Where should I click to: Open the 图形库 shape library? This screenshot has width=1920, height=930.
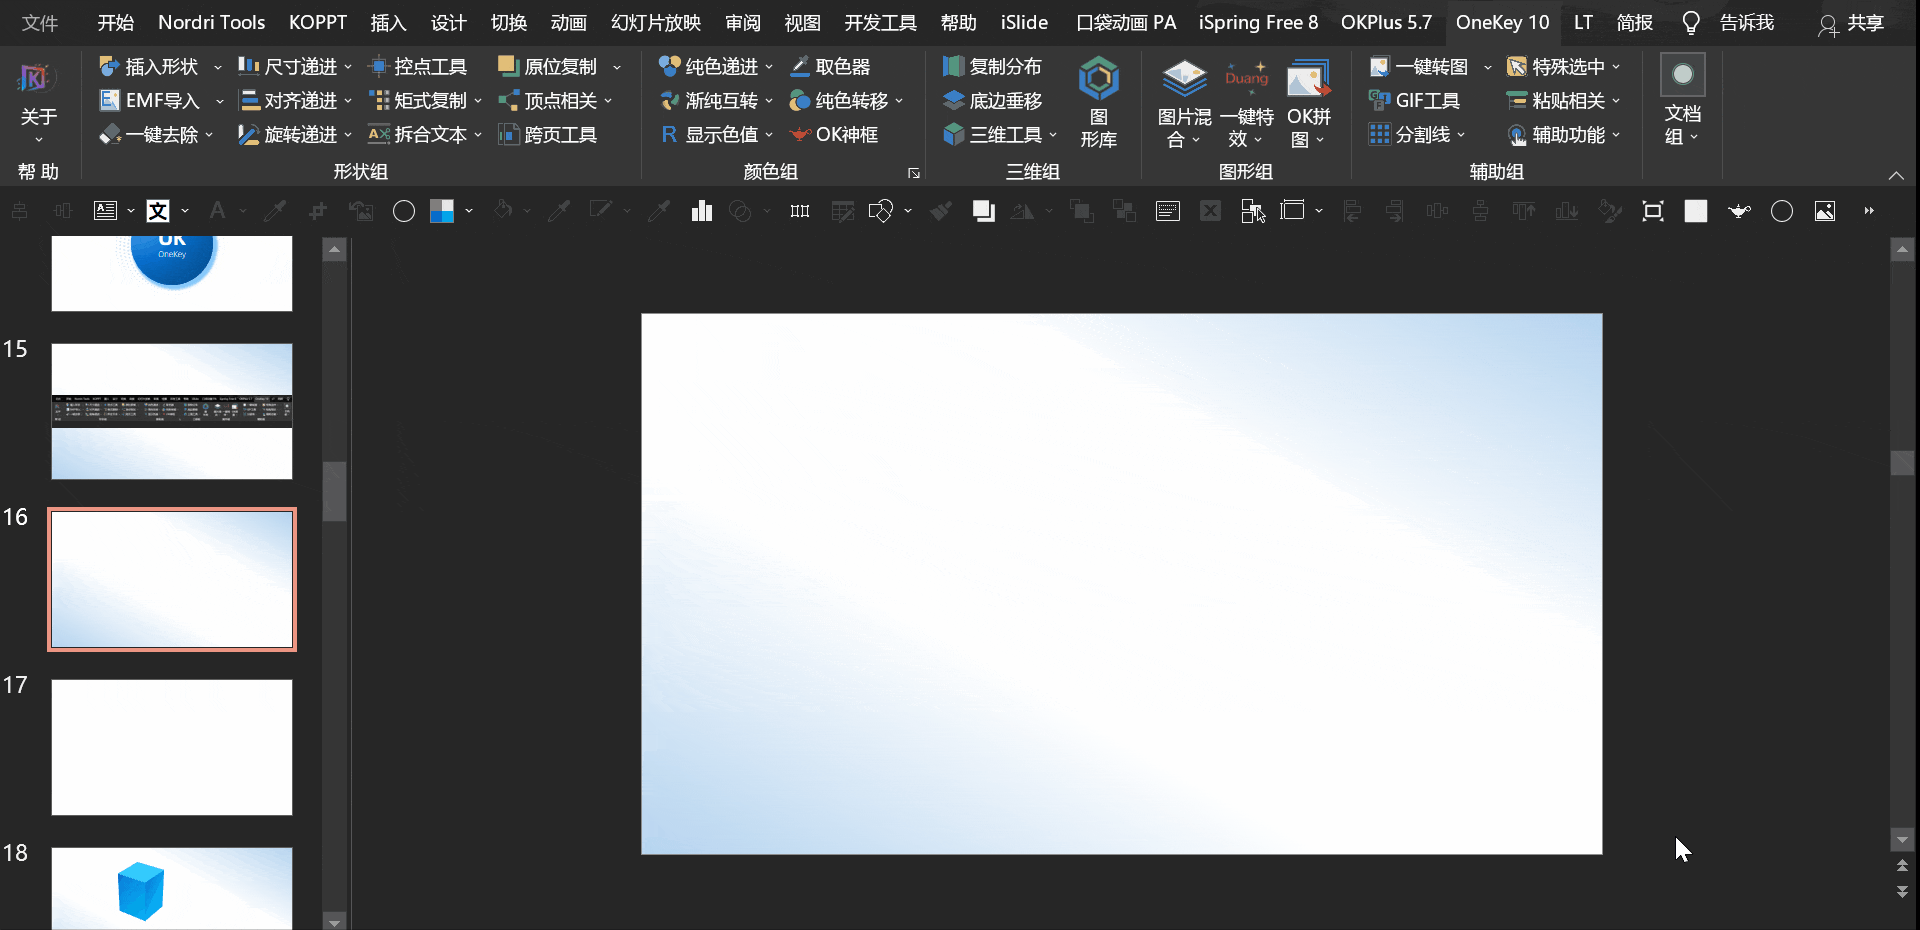(1098, 103)
